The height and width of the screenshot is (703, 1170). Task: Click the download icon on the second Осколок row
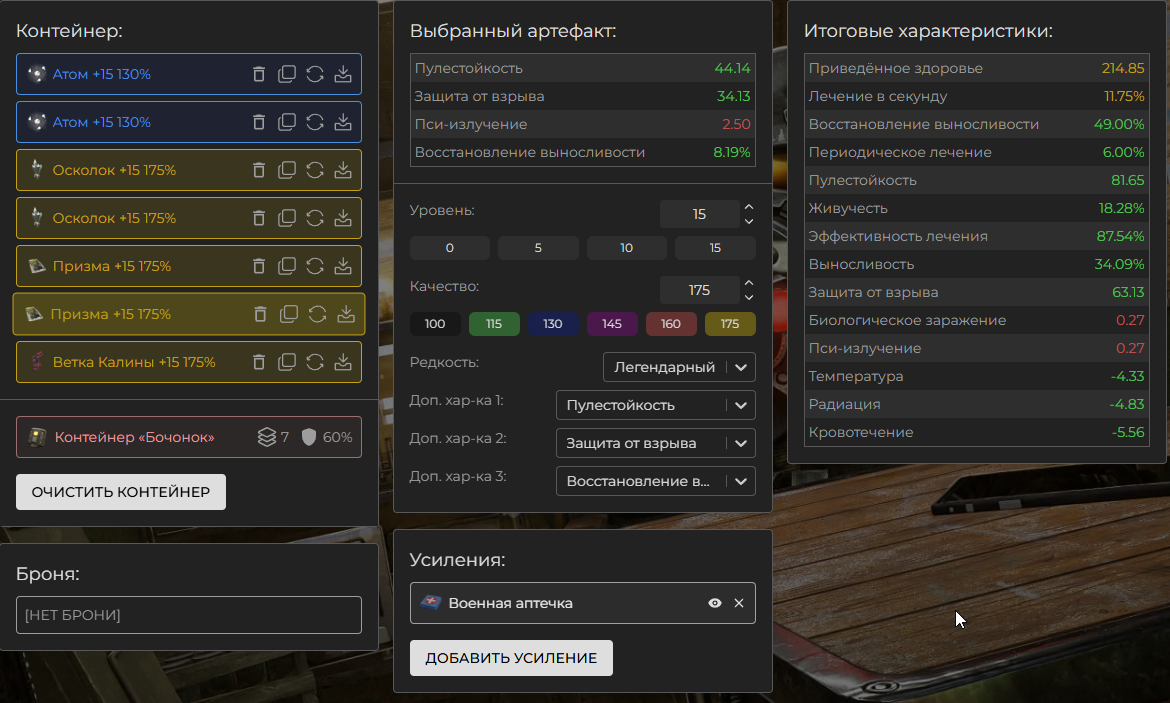(342, 218)
